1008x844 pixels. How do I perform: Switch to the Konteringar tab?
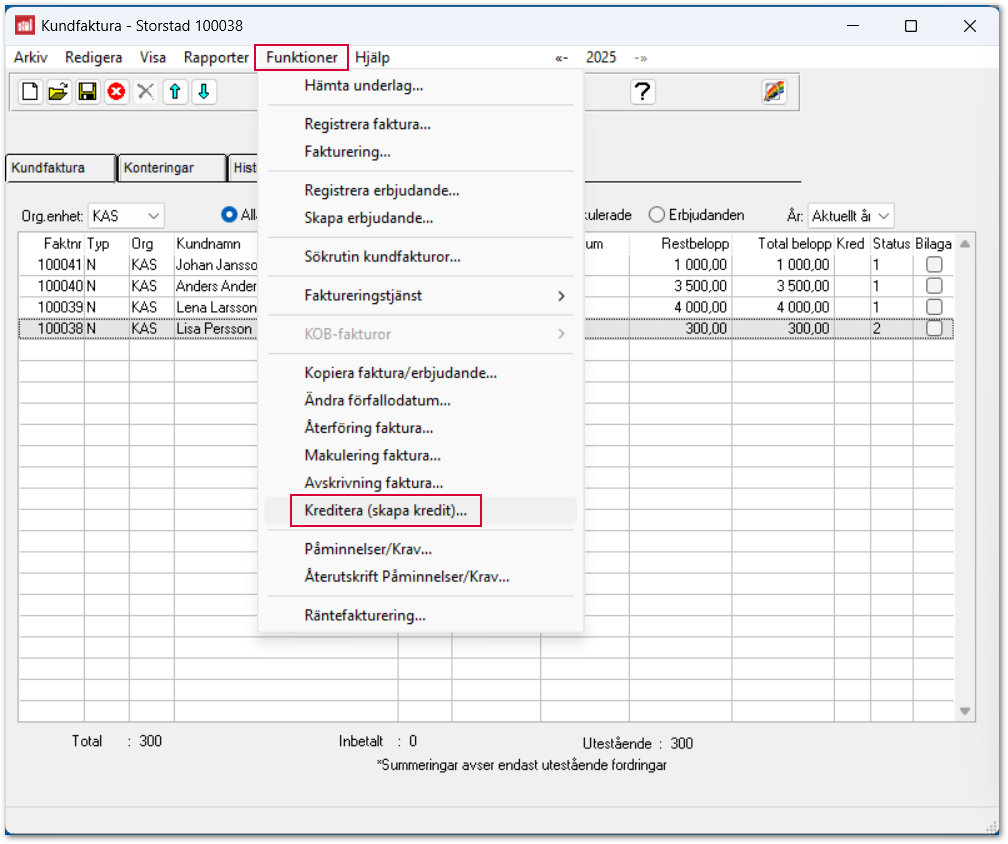coord(172,168)
